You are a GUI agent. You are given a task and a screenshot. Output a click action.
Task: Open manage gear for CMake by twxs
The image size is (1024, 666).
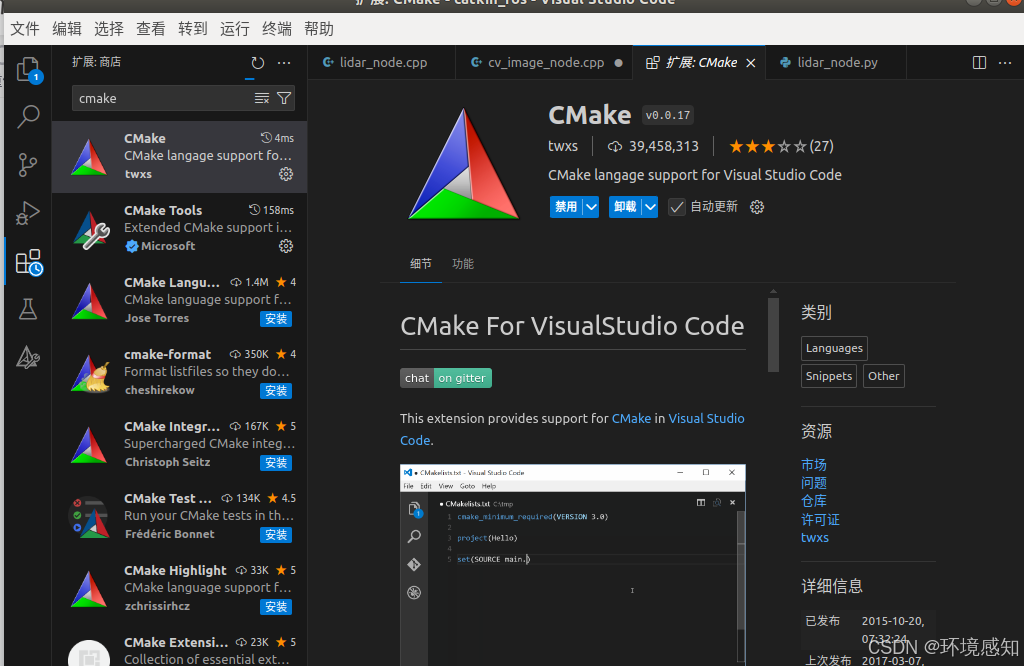coord(286,174)
